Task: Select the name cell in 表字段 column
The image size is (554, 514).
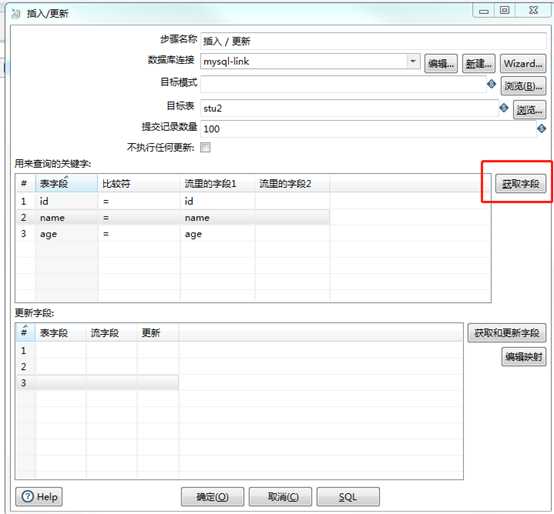Action: pos(66,218)
